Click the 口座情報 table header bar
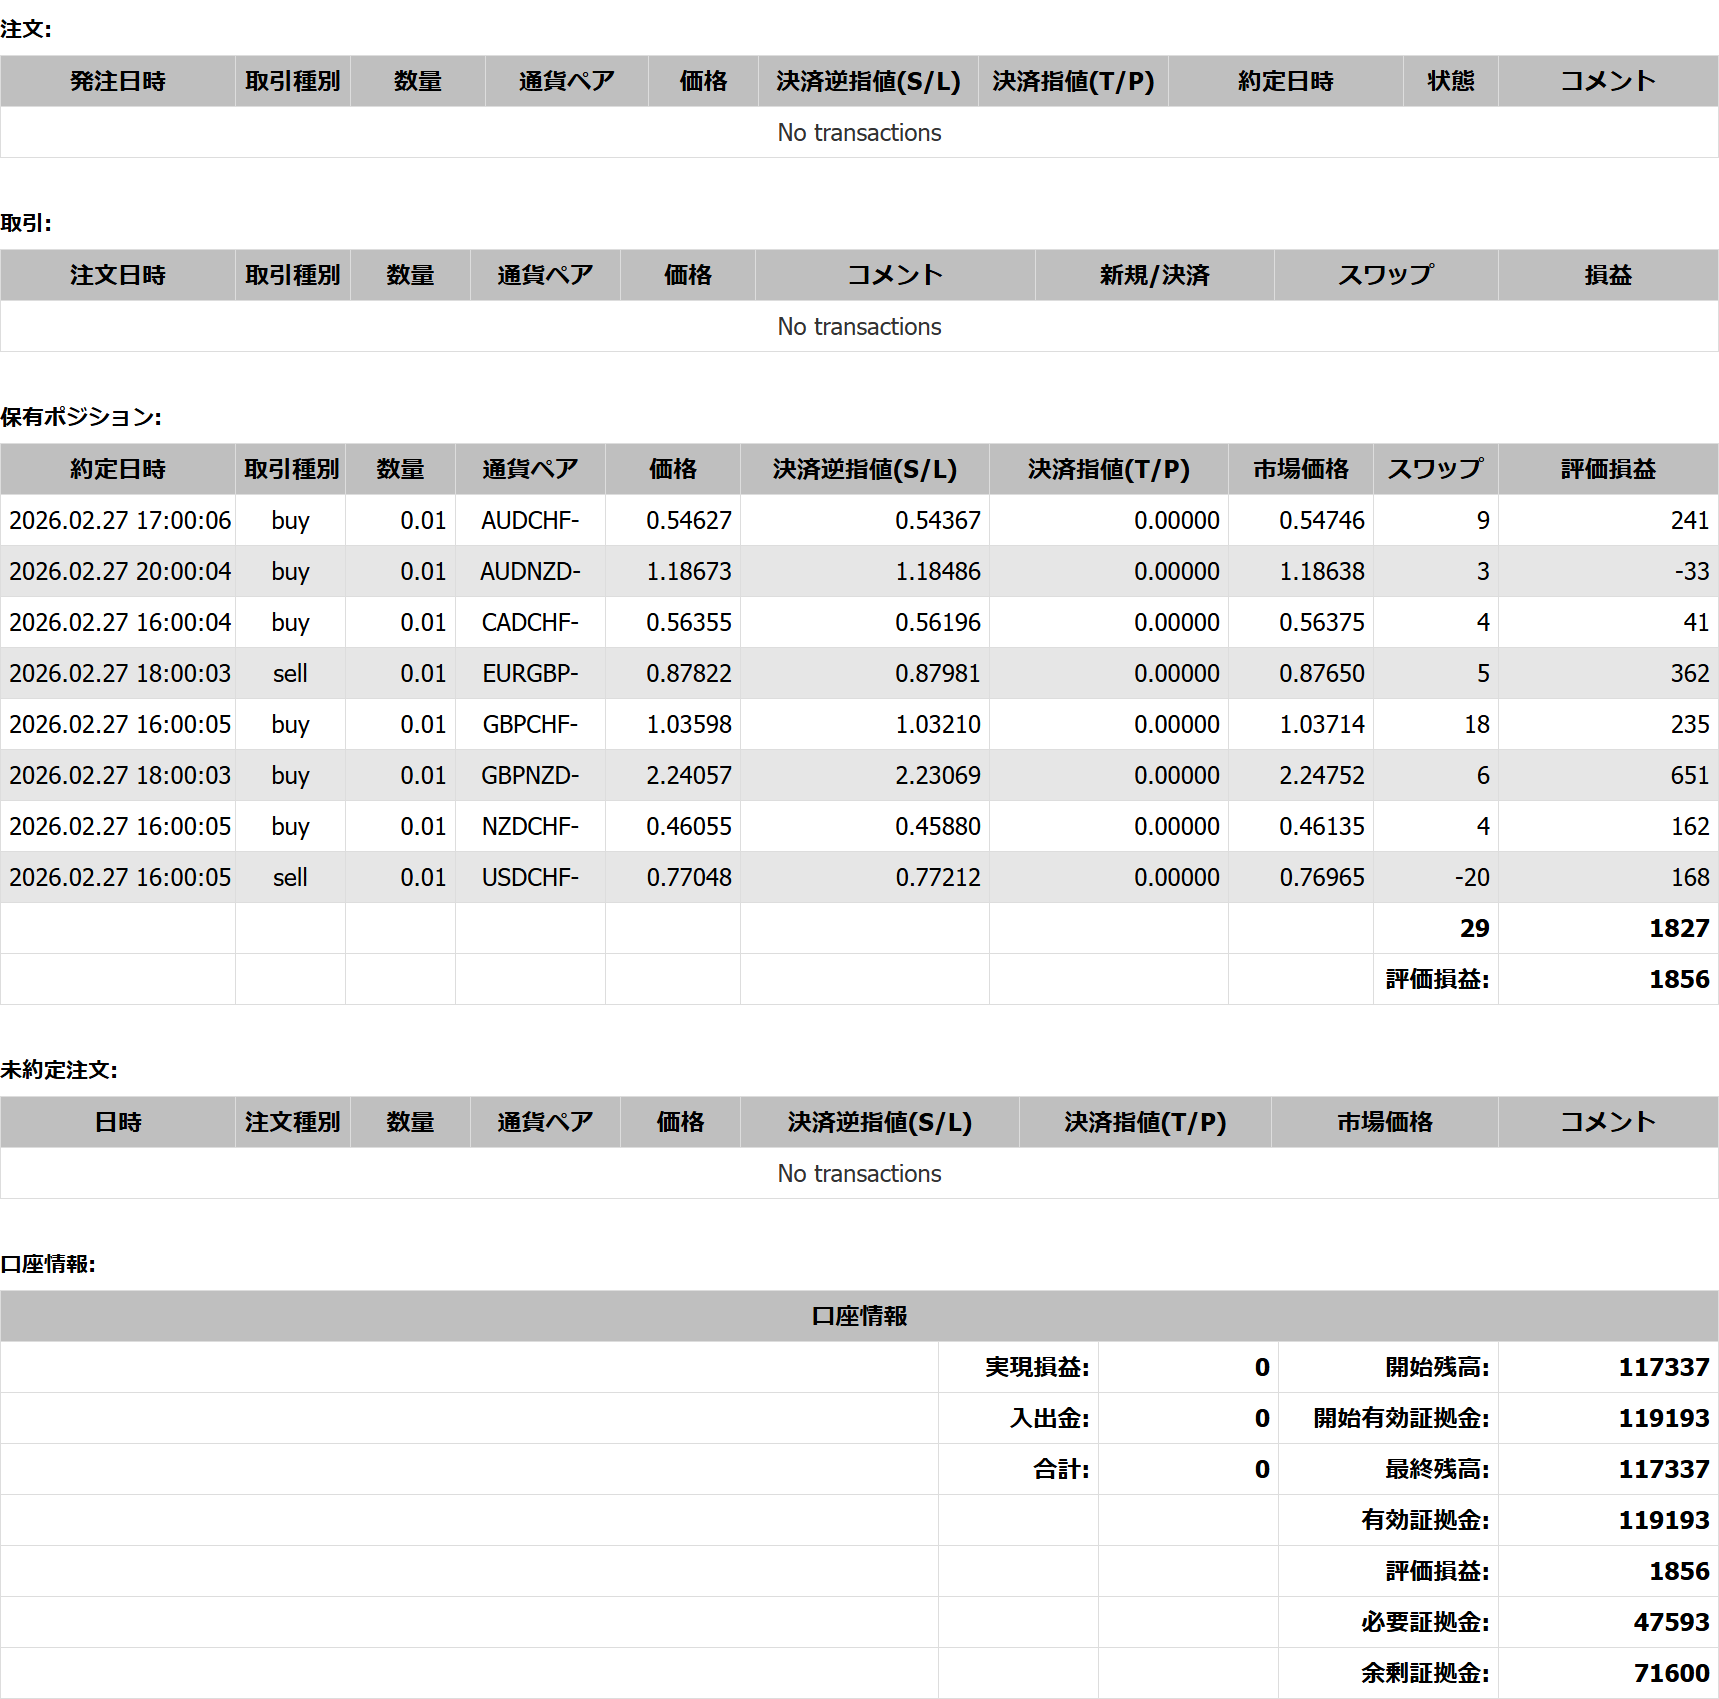This screenshot has width=1719, height=1699. tap(859, 1316)
